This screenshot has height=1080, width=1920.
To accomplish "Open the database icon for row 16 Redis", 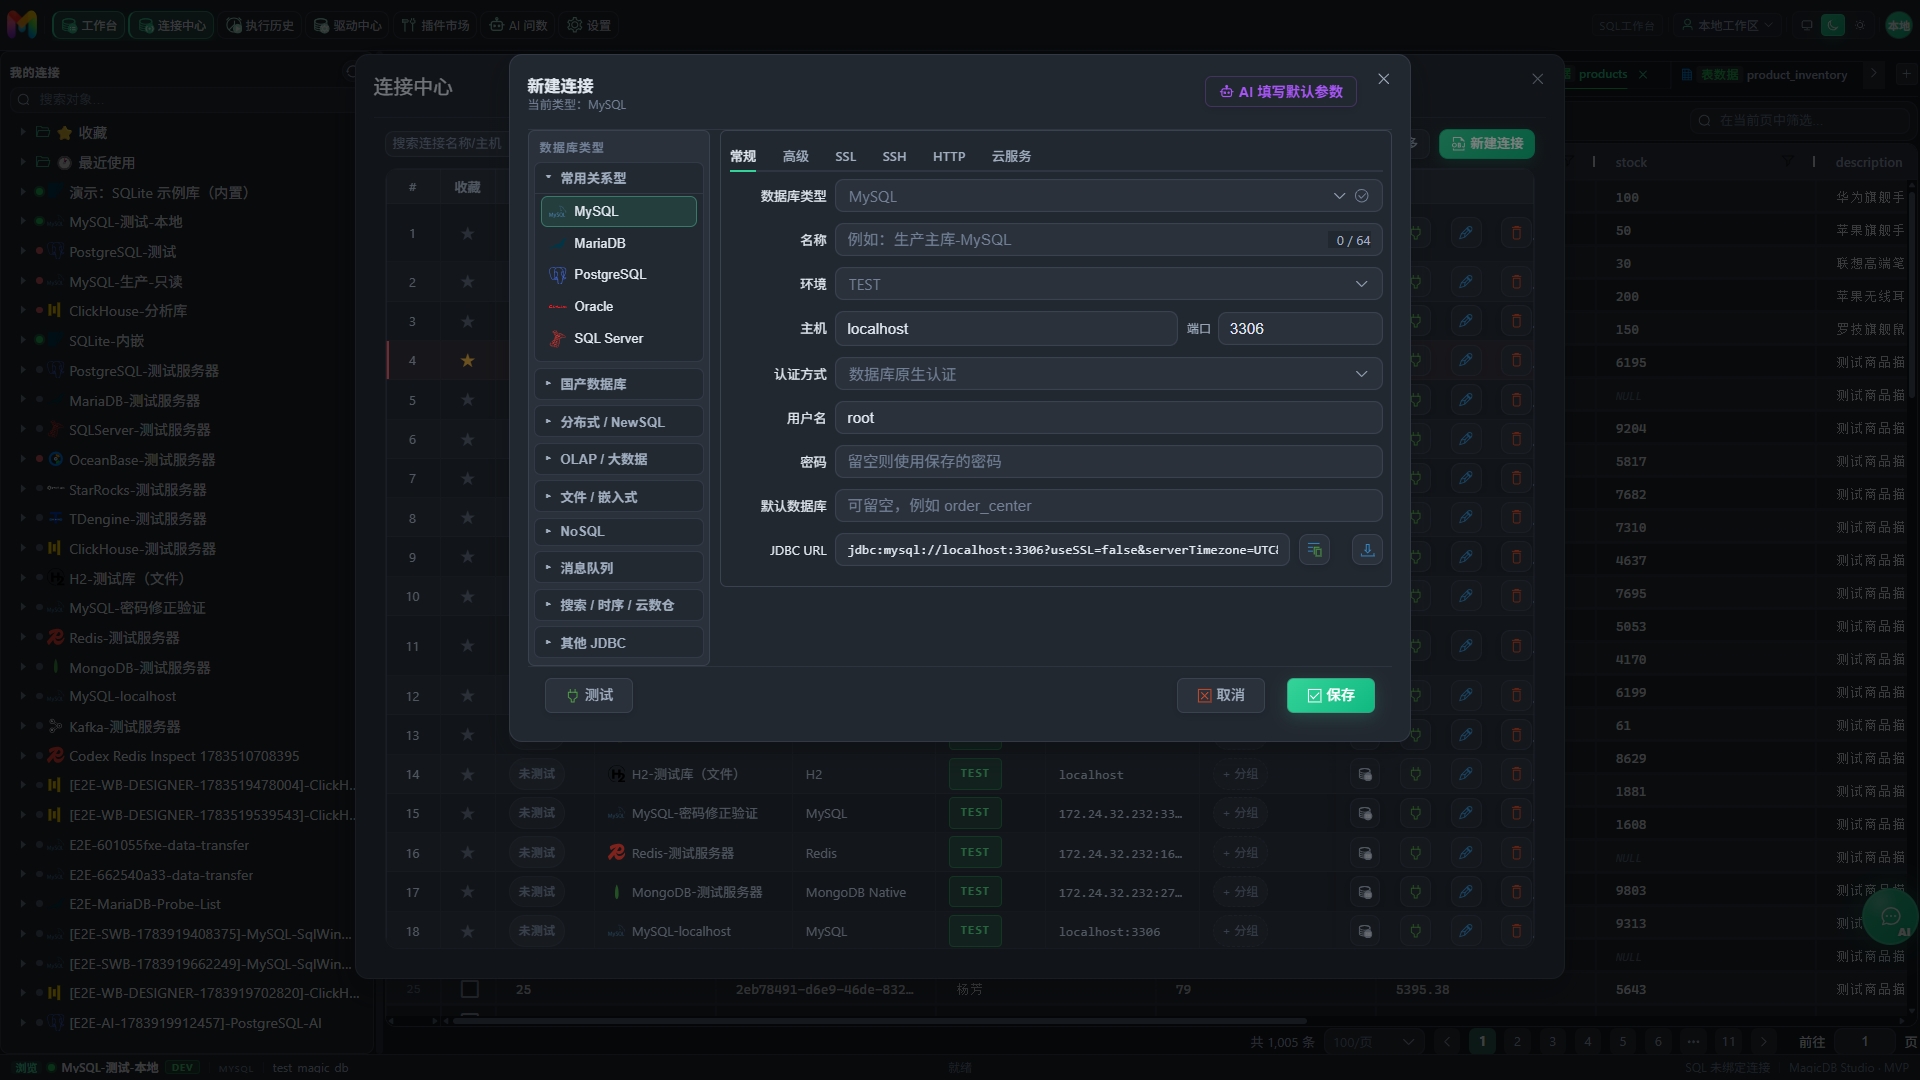I will tap(1364, 853).
